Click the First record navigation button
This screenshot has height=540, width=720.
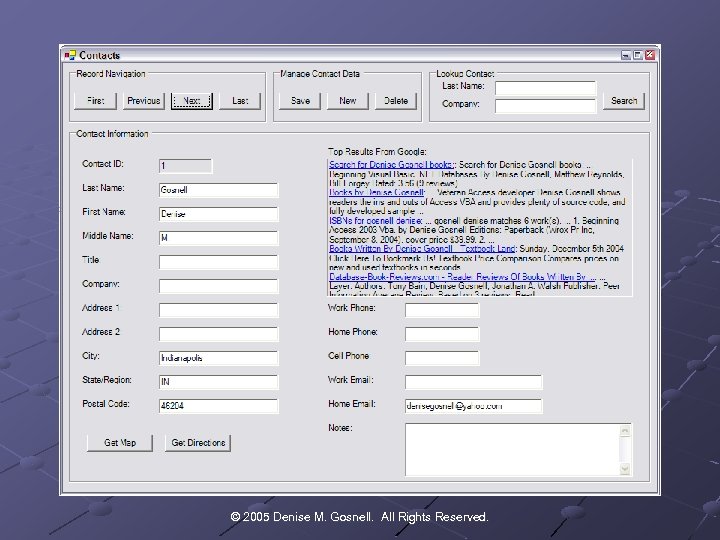click(x=96, y=101)
